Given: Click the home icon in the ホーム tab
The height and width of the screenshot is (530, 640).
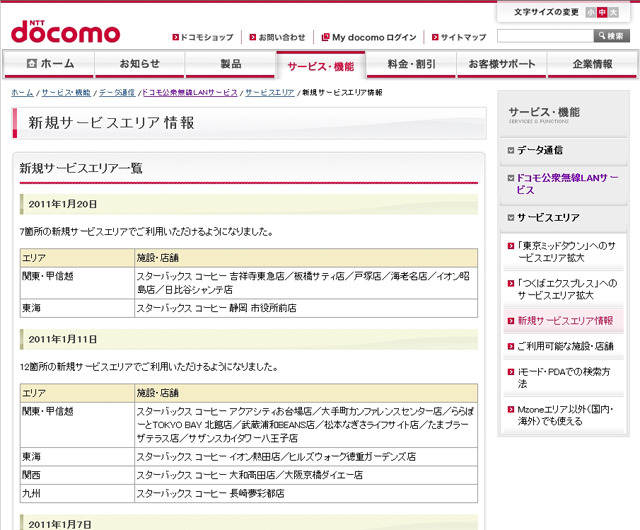Looking at the screenshot, I should pos(31,63).
